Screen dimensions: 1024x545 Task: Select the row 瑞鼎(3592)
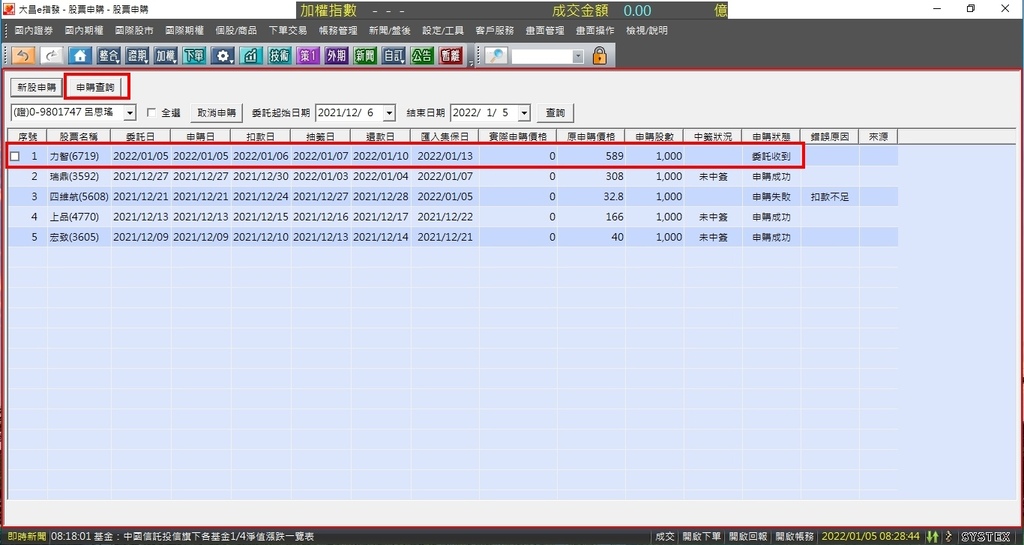point(453,177)
